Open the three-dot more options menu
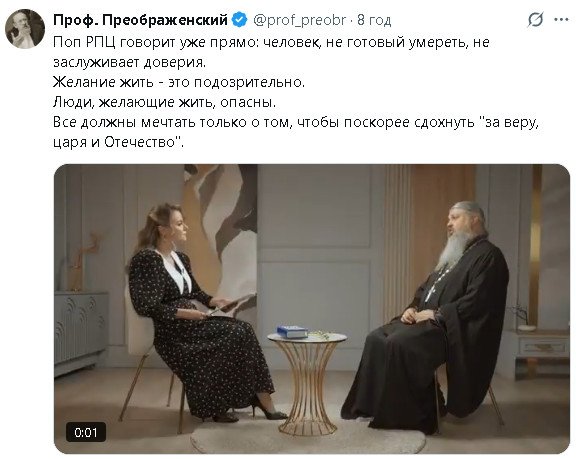This screenshot has width=576, height=459. 561,19
